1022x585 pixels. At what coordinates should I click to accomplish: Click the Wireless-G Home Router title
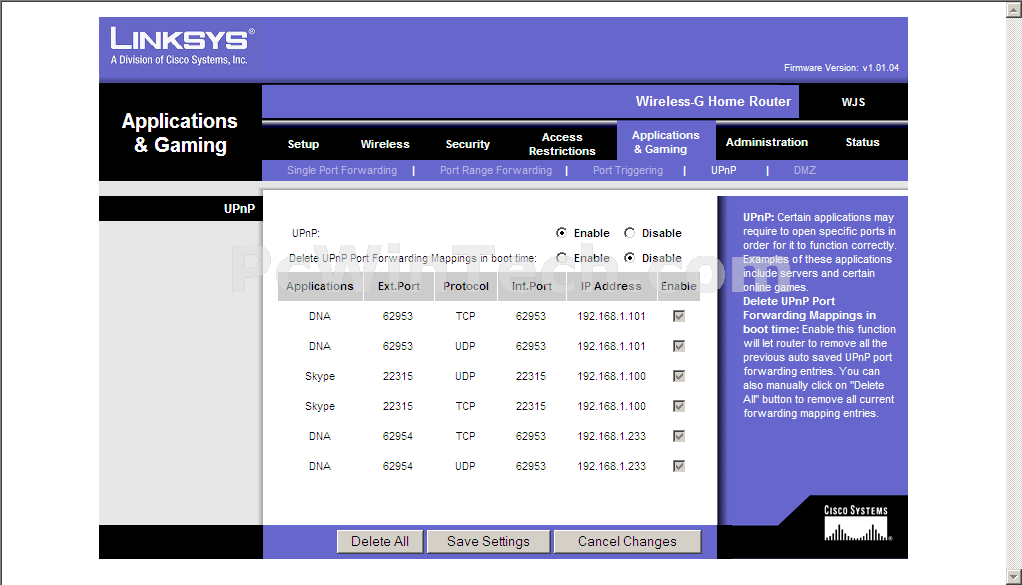pos(713,102)
